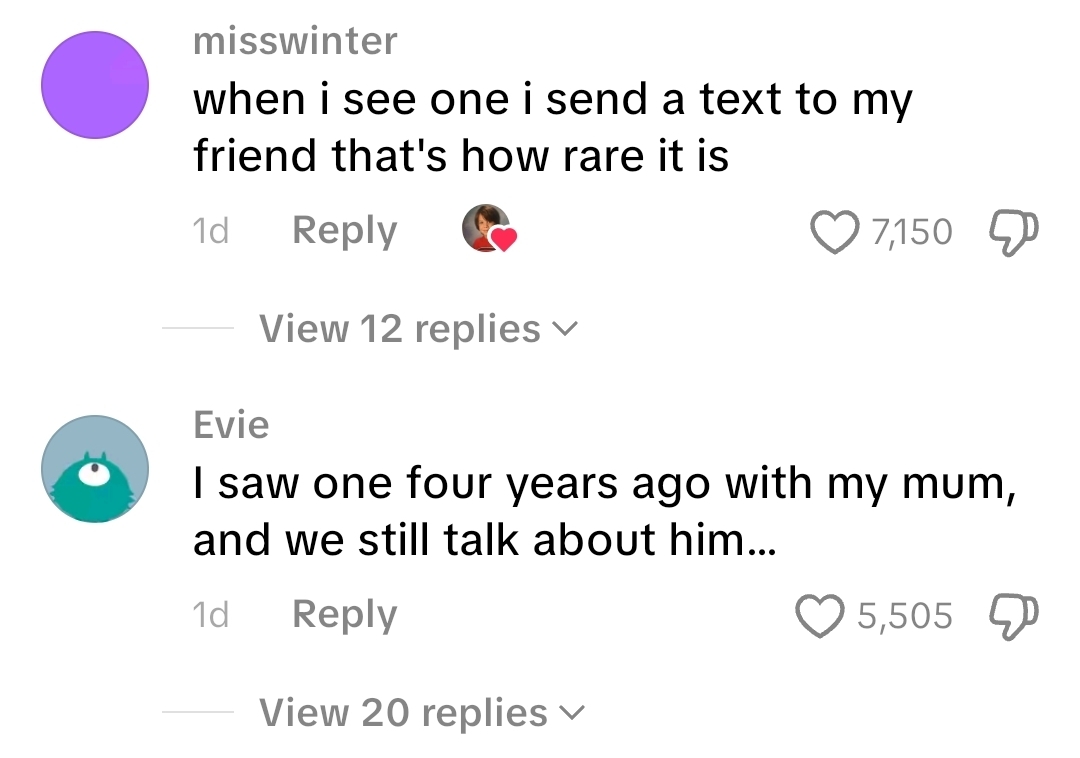Expand View 12 replies
This screenshot has width=1080, height=758.
pos(400,329)
